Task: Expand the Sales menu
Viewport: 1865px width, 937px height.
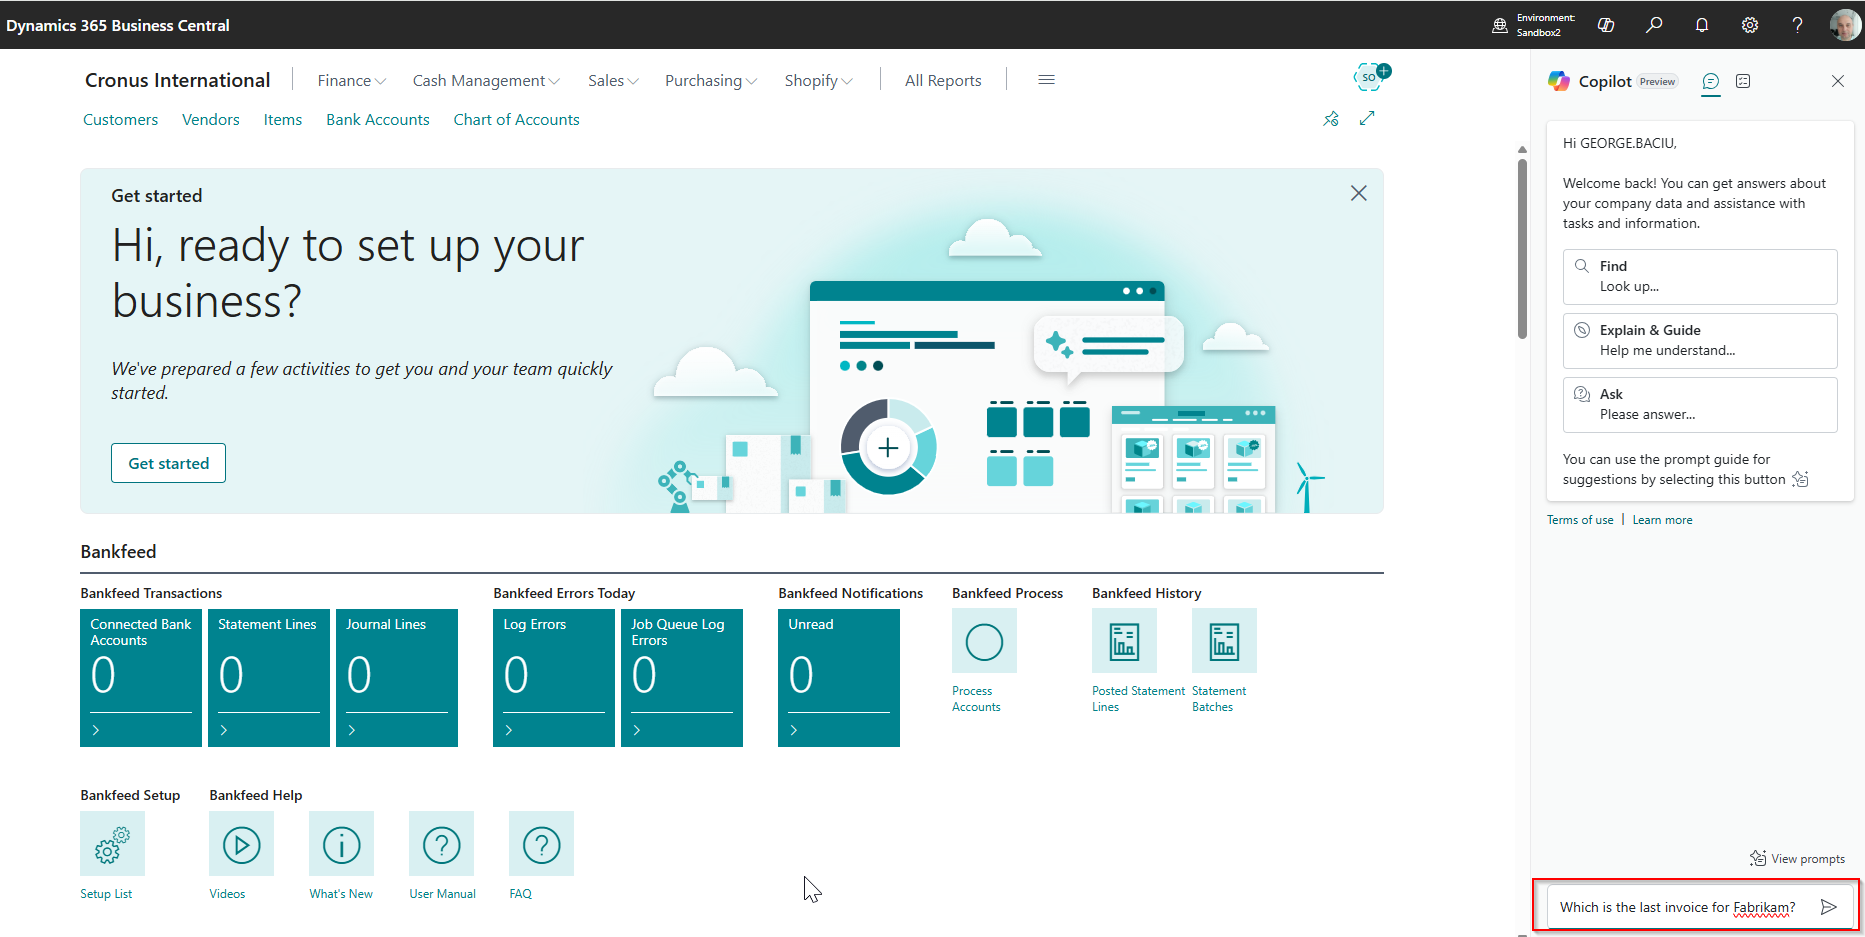Action: tap(613, 80)
